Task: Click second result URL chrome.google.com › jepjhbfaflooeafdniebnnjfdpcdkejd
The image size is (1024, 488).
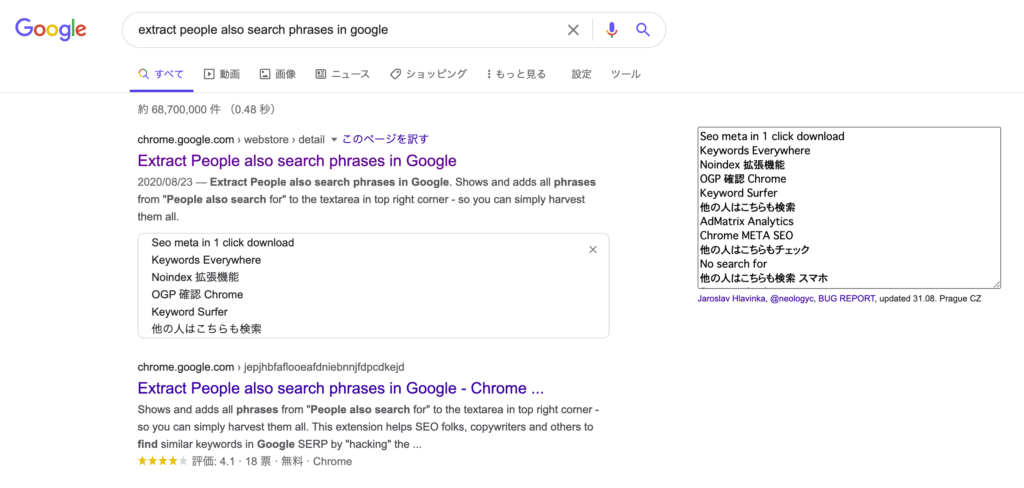Action: click(271, 366)
